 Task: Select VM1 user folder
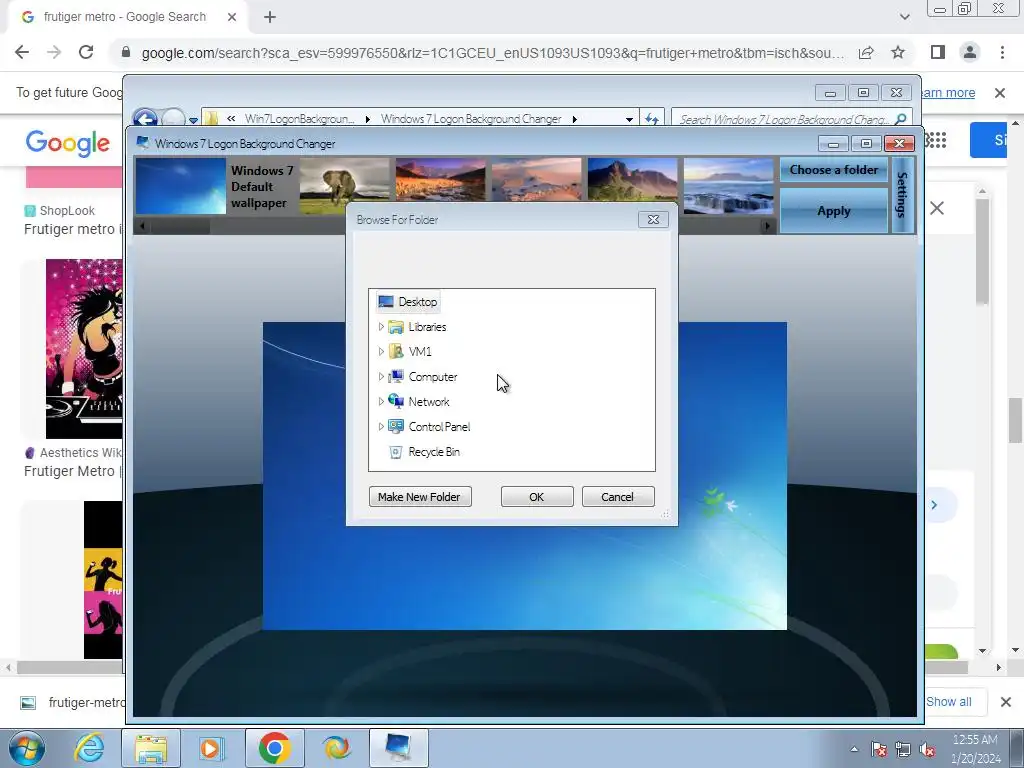[420, 351]
